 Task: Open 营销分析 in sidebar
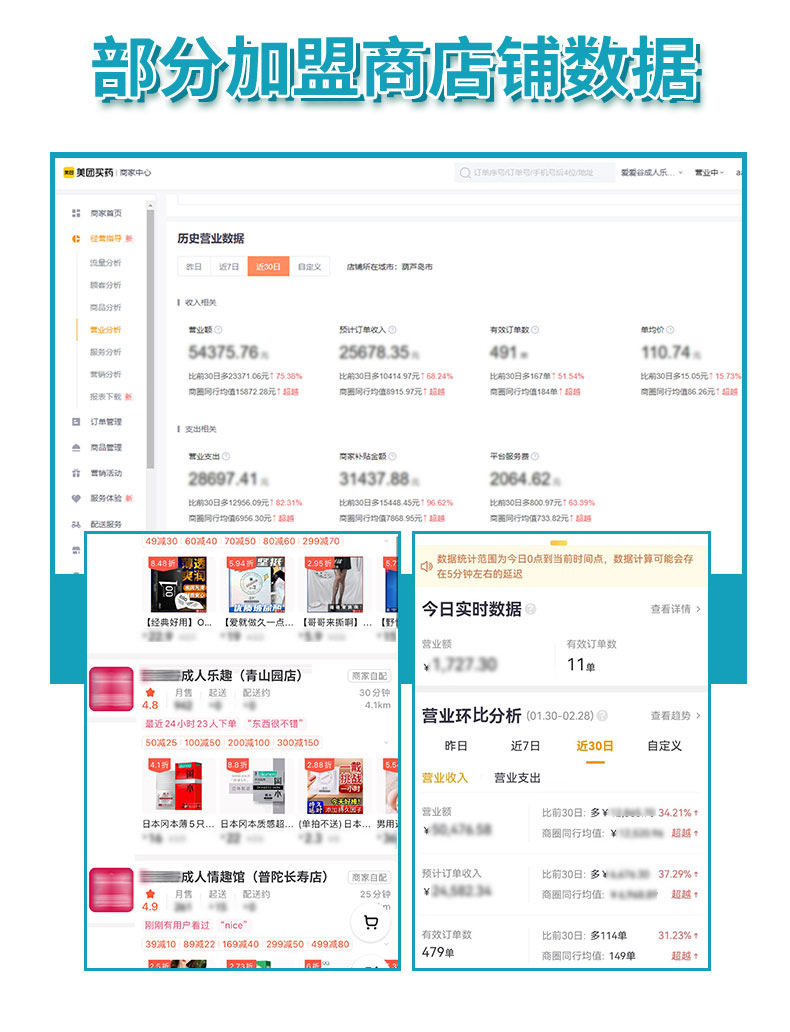(106, 374)
